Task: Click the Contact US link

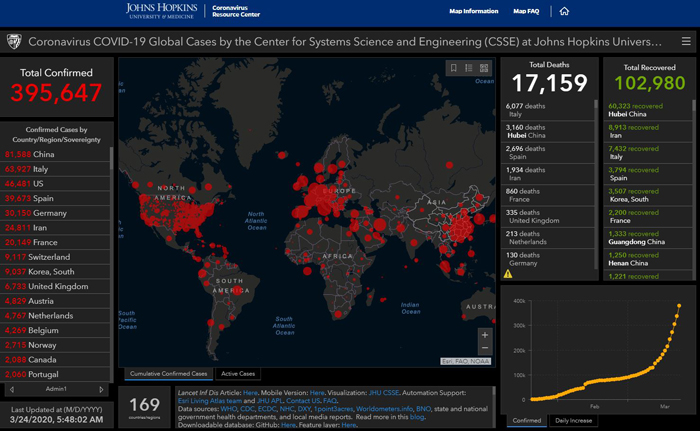Action: pos(303,401)
